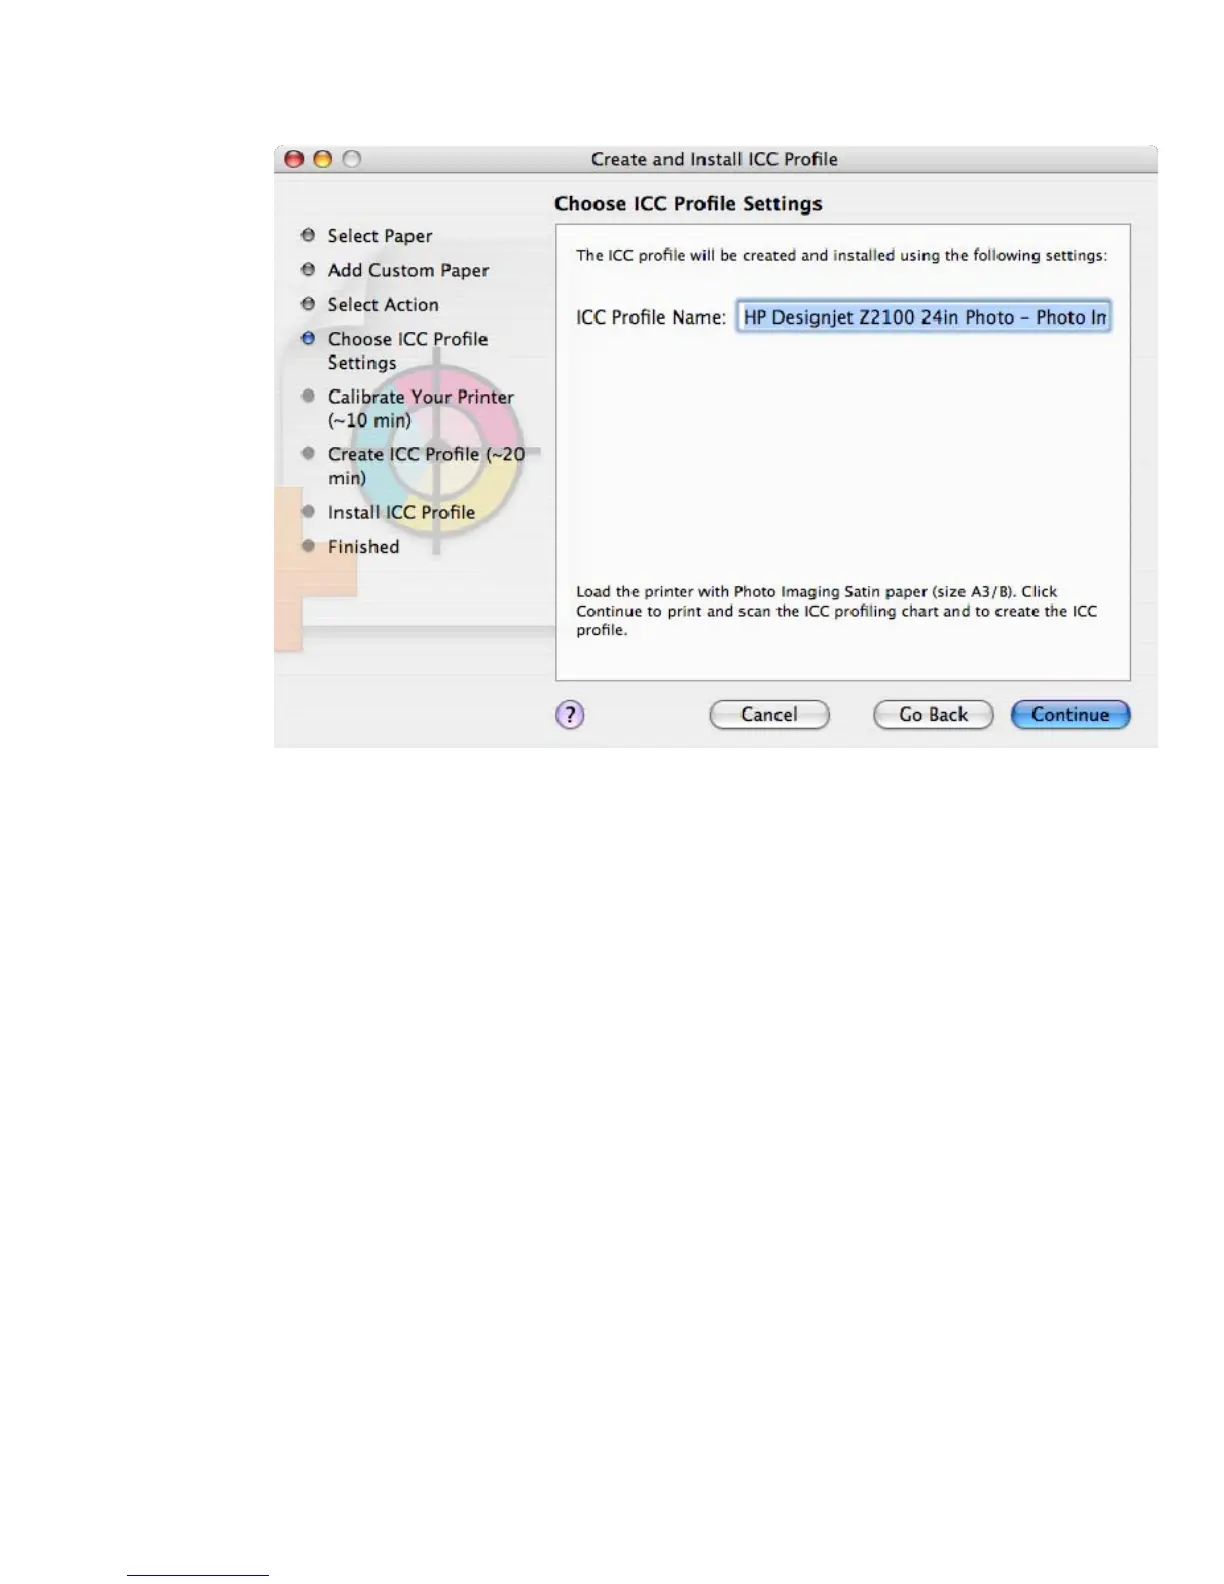Close the window with the red button
This screenshot has width=1224, height=1584.
pos(294,159)
